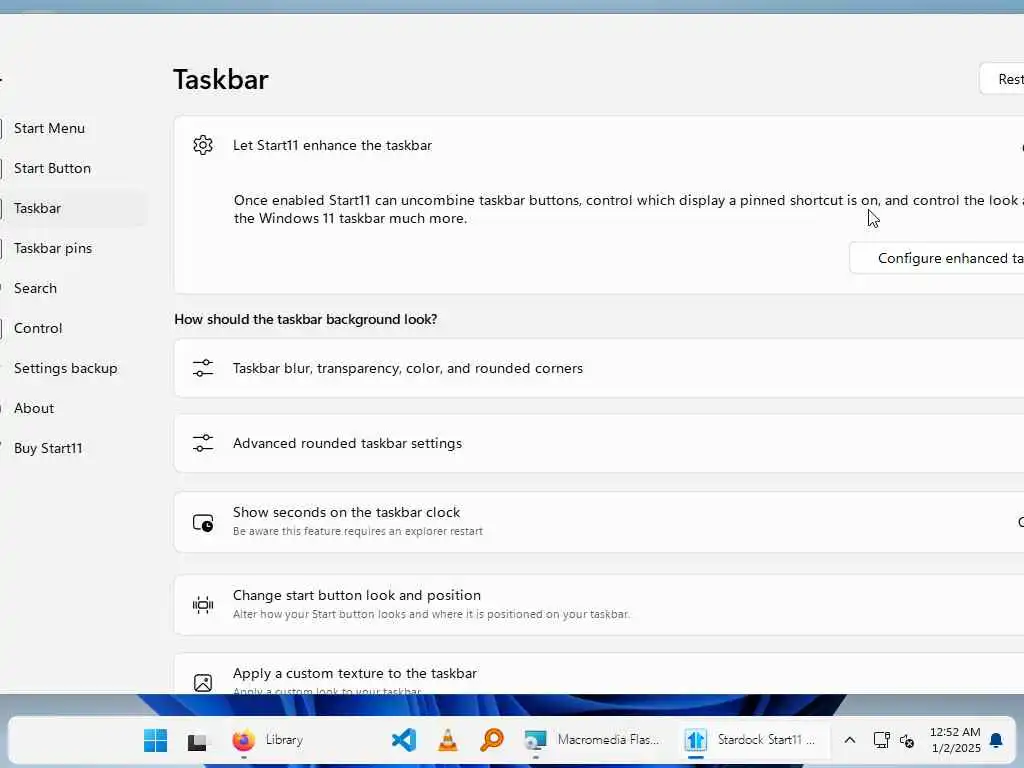1024x768 pixels.
Task: Click the image icon for custom texture
Action: coord(203,682)
